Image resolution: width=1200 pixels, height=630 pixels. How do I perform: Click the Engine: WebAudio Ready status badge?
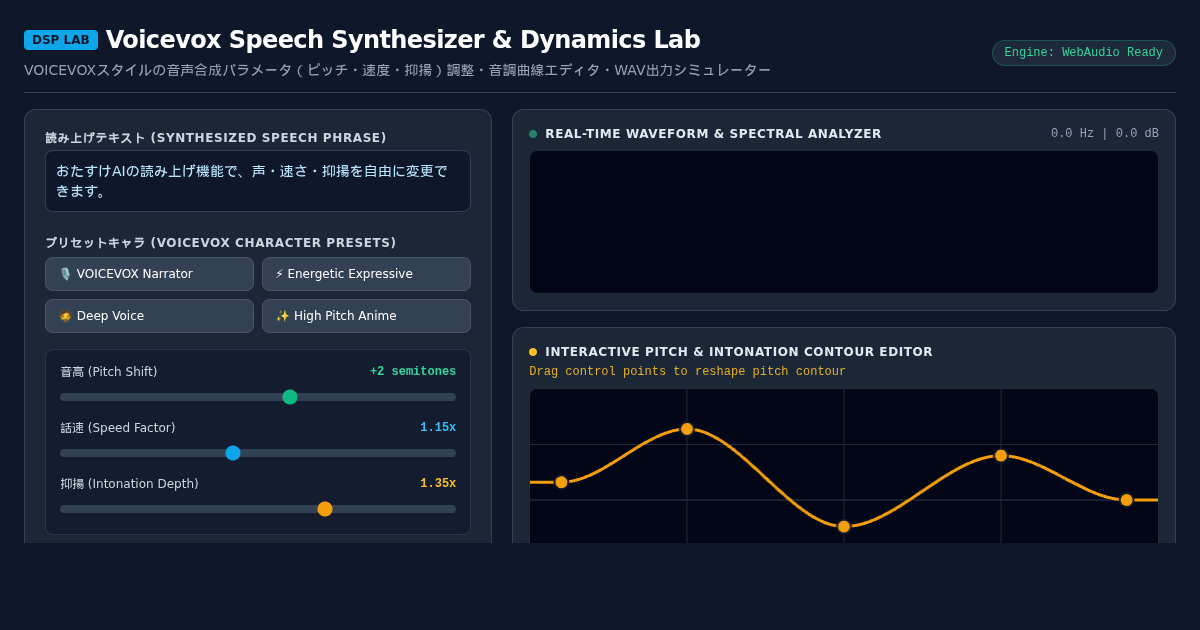coord(1084,53)
